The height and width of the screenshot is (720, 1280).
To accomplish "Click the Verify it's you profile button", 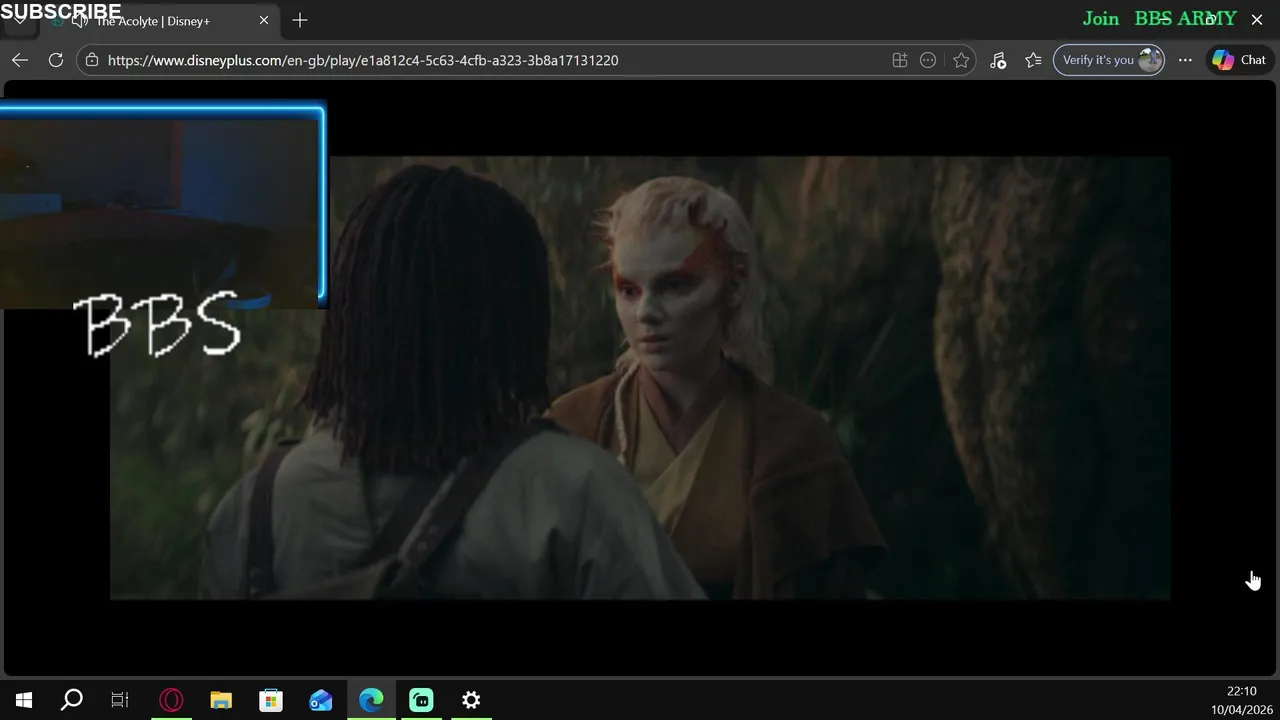I will [x=1109, y=60].
